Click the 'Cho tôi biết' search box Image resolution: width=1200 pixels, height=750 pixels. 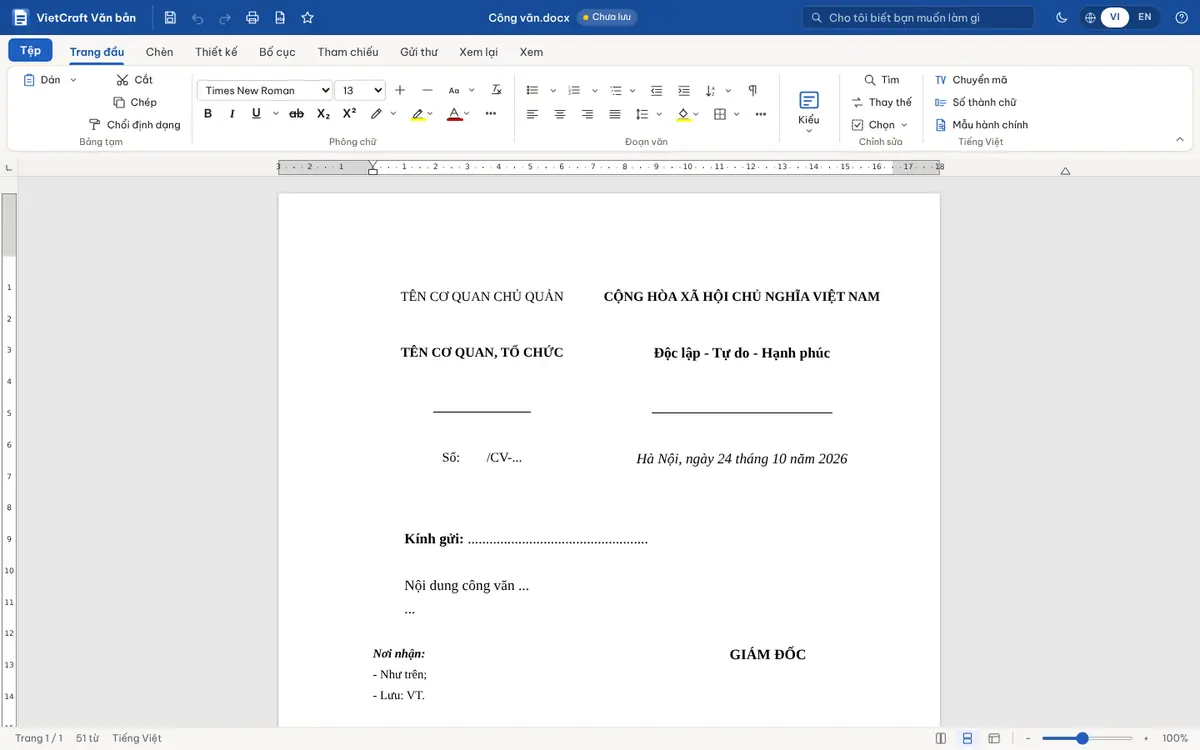918,18
